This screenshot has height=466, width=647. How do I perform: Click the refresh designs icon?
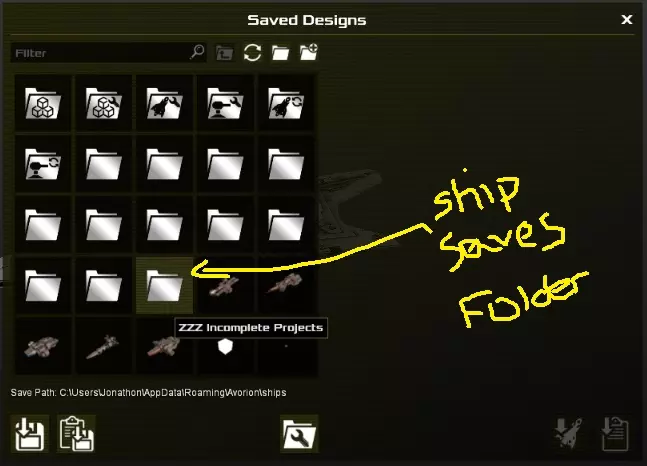(252, 53)
